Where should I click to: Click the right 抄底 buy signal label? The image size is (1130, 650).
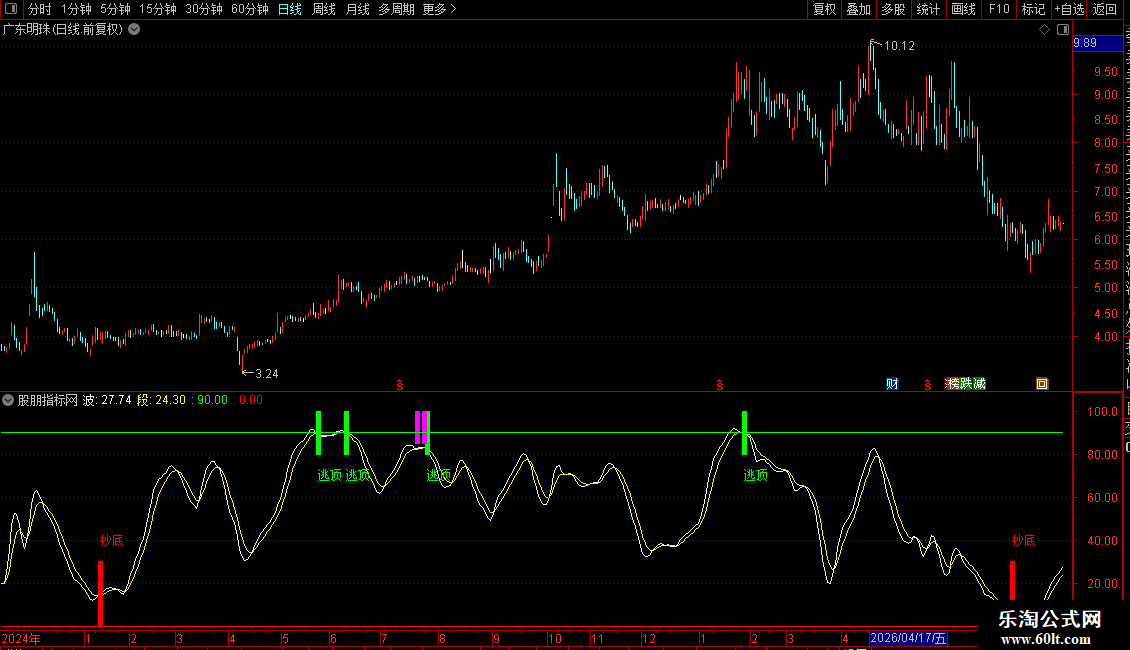(x=1023, y=540)
